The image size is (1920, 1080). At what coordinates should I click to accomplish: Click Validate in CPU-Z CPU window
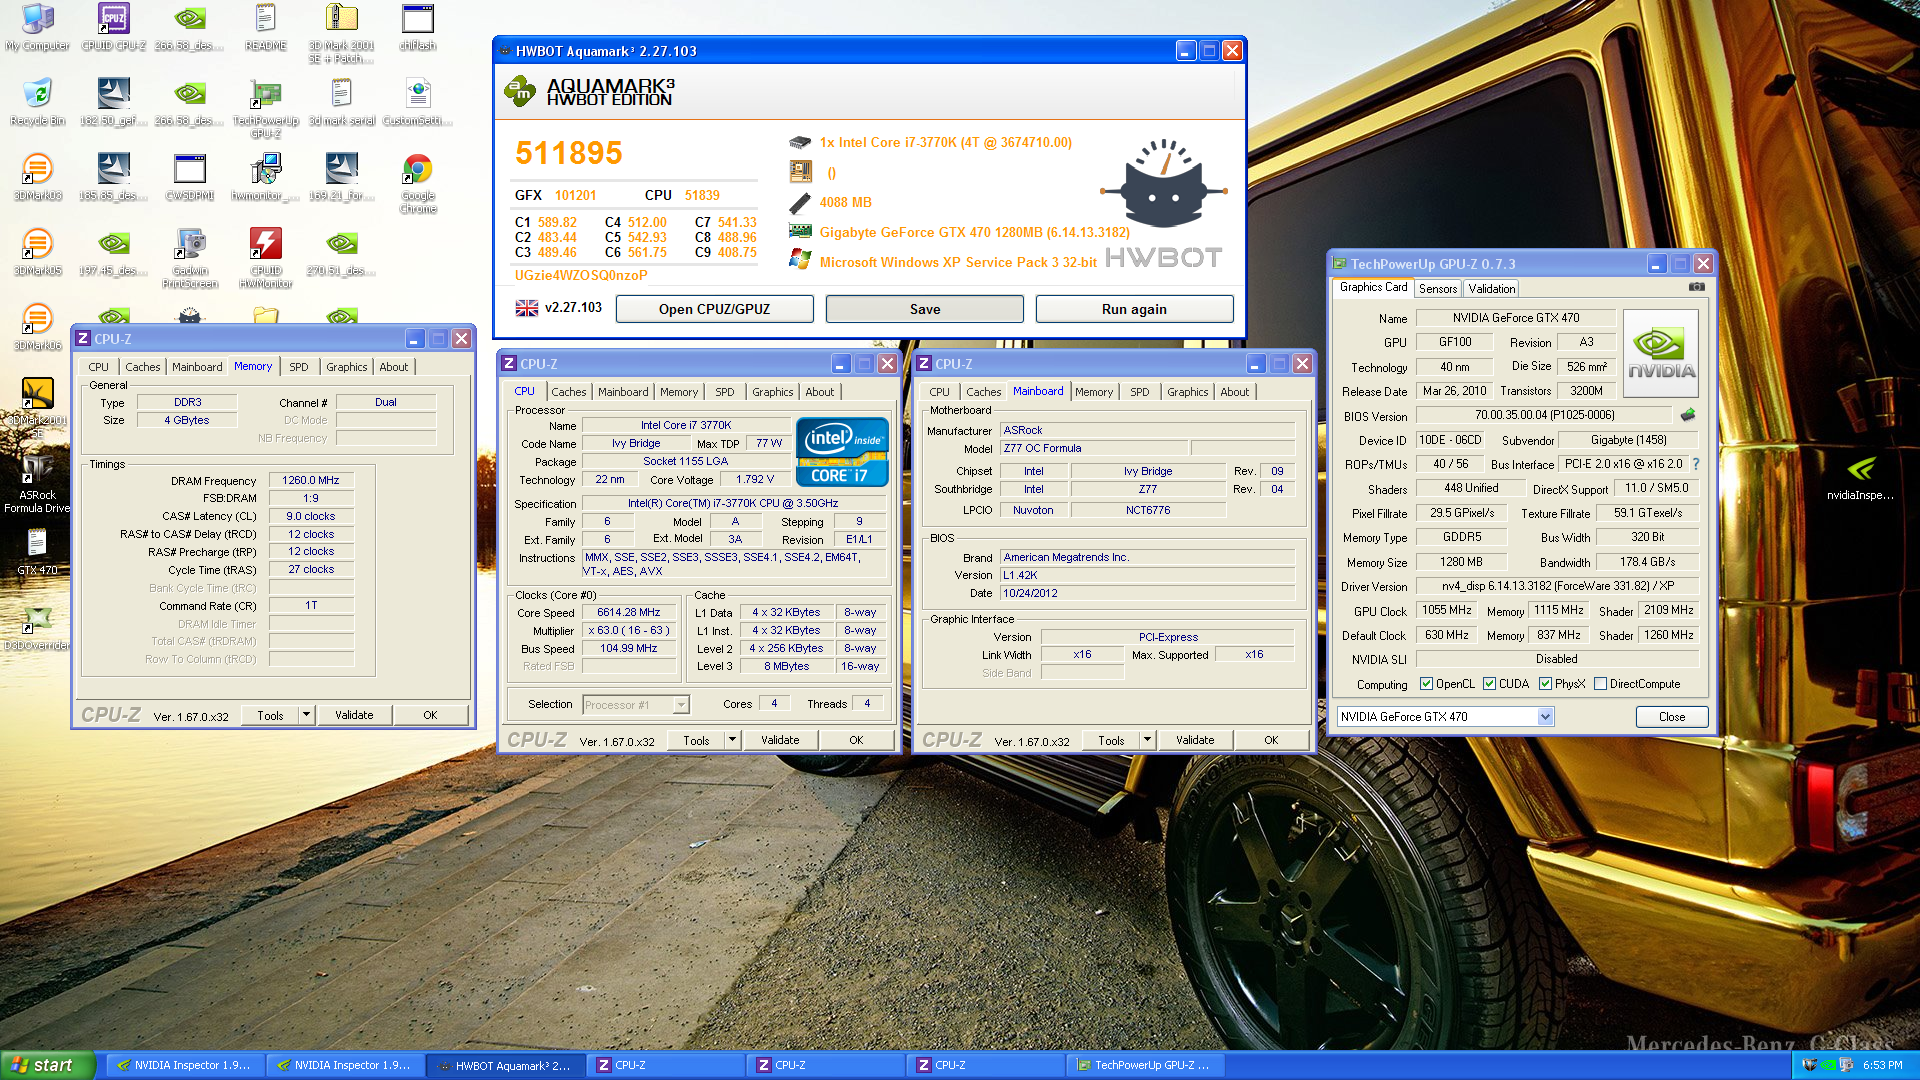pyautogui.click(x=780, y=740)
